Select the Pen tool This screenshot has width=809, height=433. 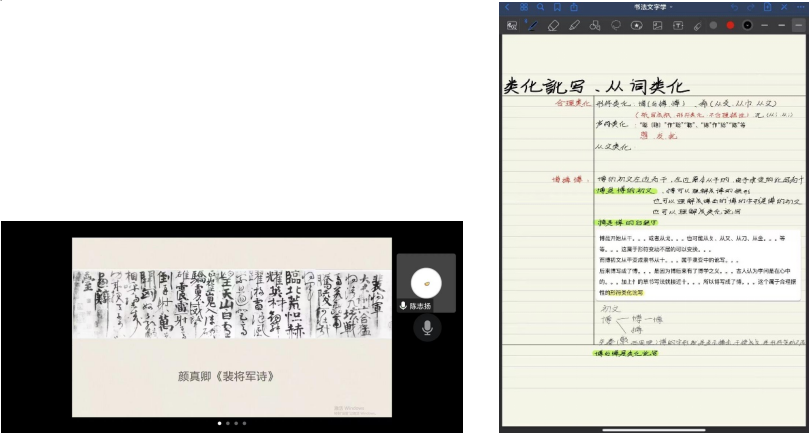click(x=532, y=25)
